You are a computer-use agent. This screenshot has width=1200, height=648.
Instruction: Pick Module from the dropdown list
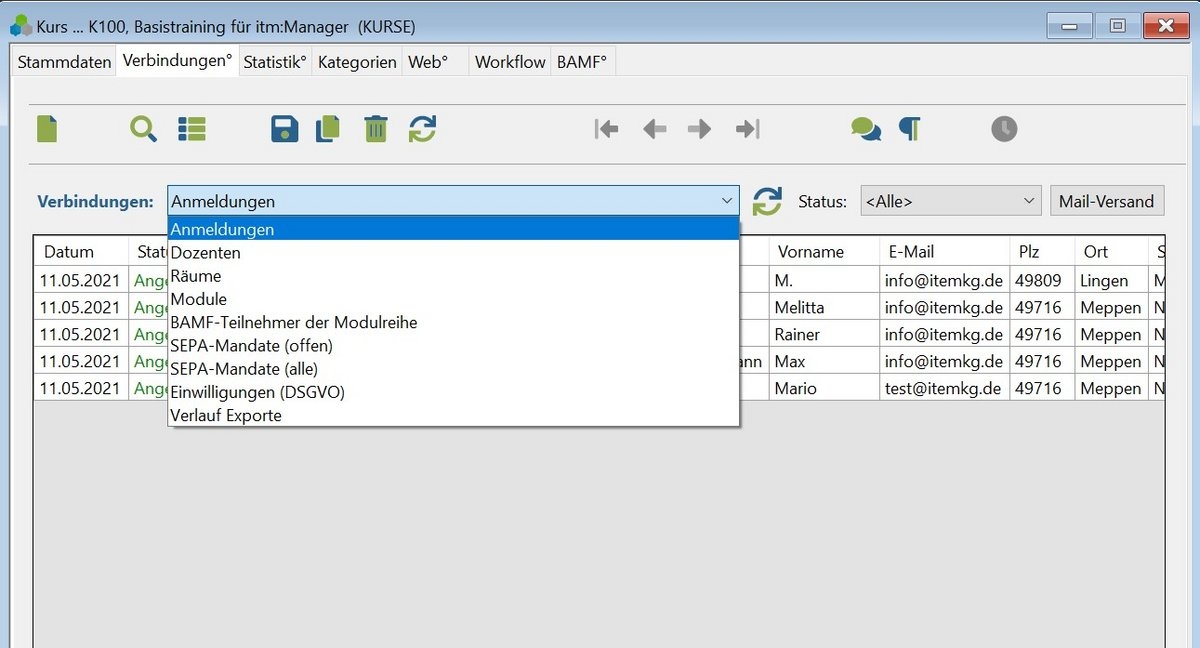coord(454,299)
